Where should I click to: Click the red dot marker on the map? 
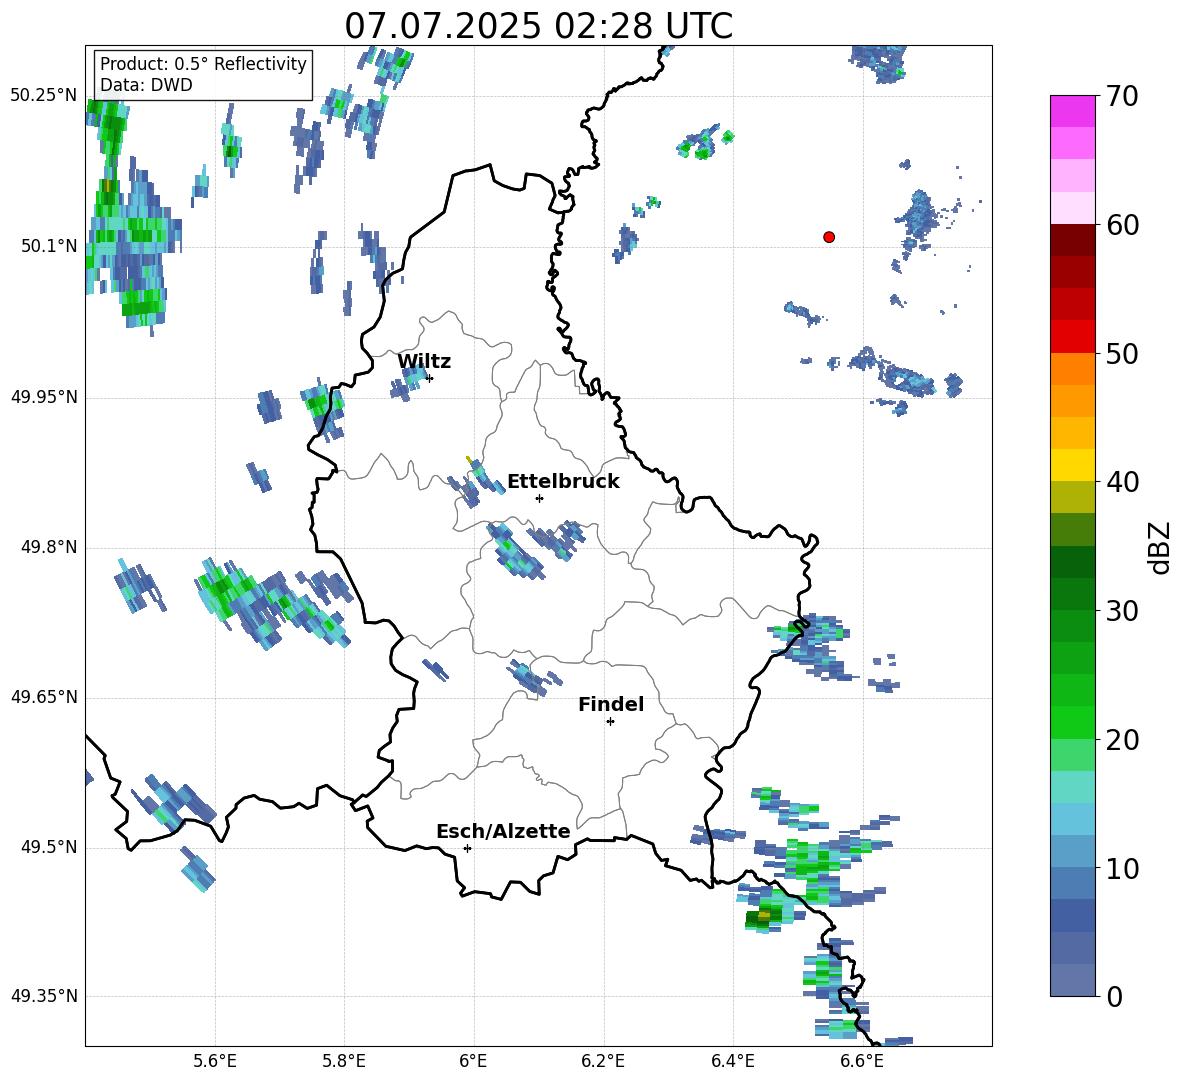828,237
